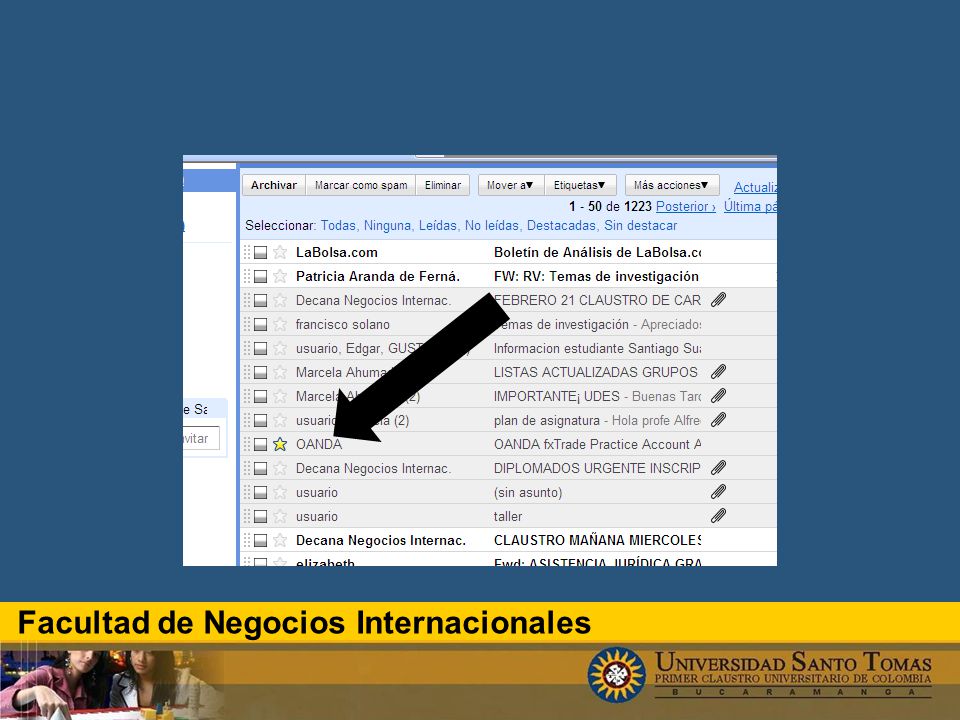
Task: Tick the plan de asignatura email checkbox
Action: (260, 421)
